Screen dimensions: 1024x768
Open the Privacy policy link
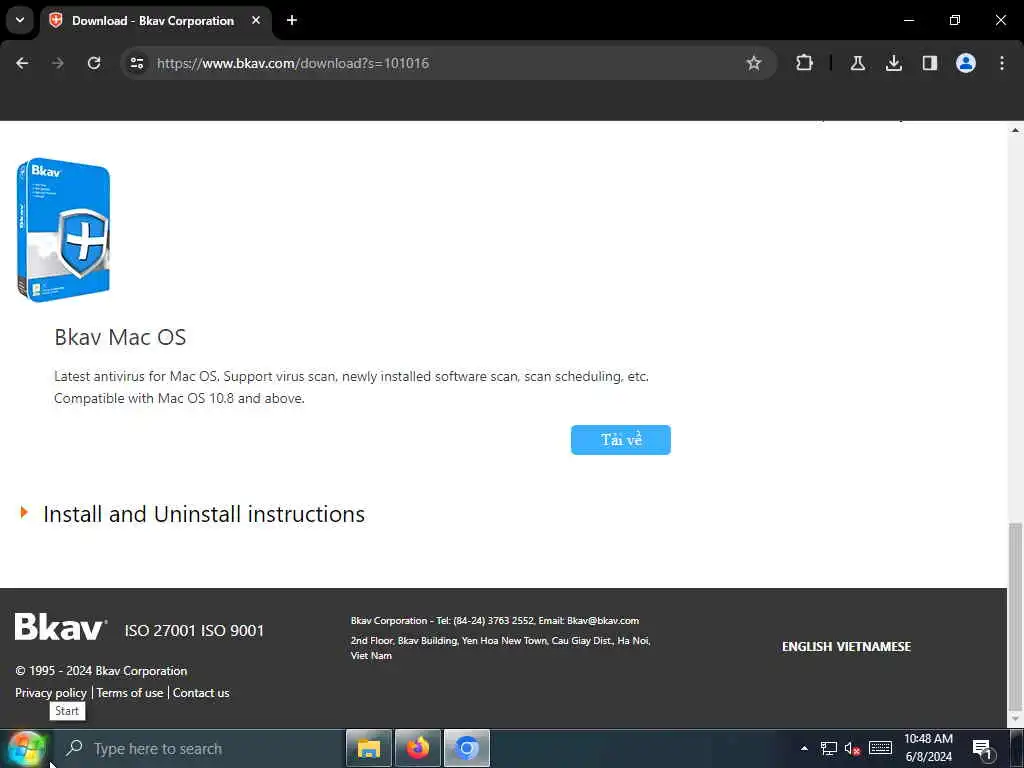click(x=51, y=693)
